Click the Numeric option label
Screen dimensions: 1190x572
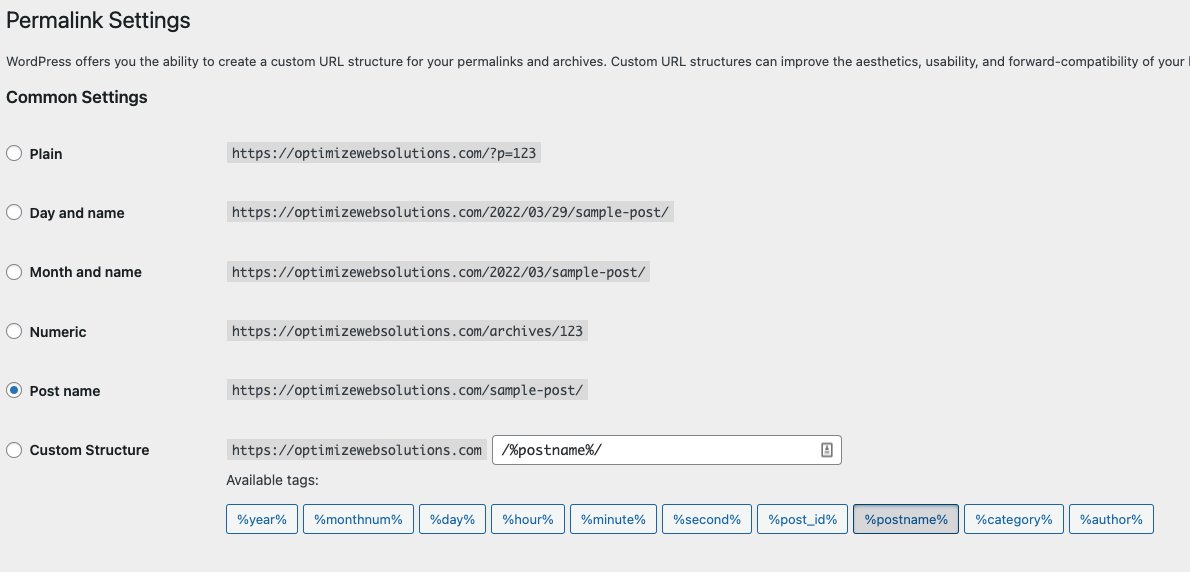click(58, 332)
